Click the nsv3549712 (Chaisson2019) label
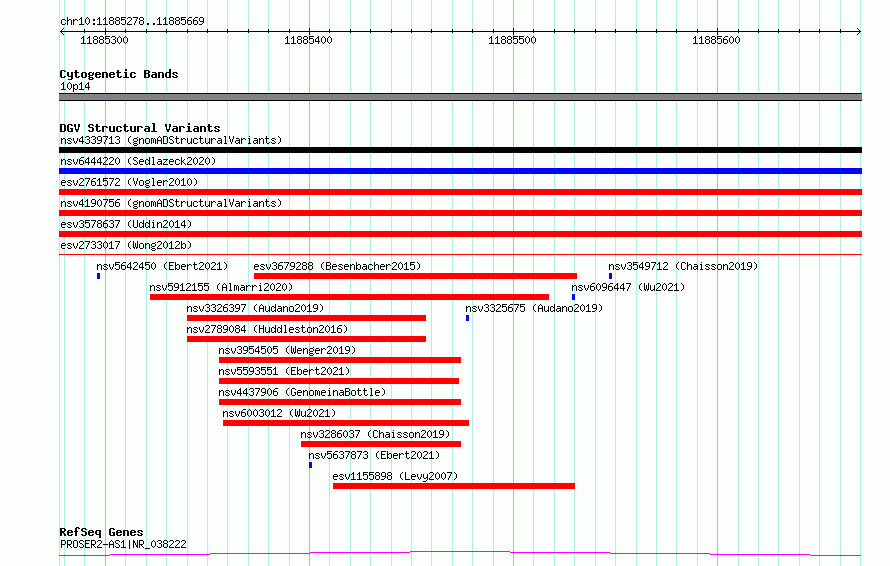 pyautogui.click(x=683, y=266)
